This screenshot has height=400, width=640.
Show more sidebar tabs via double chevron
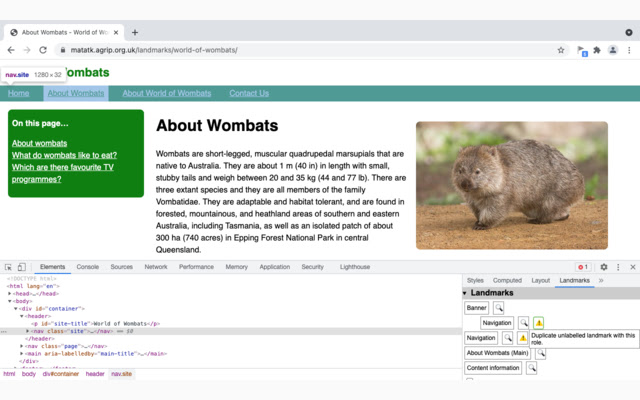click(601, 281)
